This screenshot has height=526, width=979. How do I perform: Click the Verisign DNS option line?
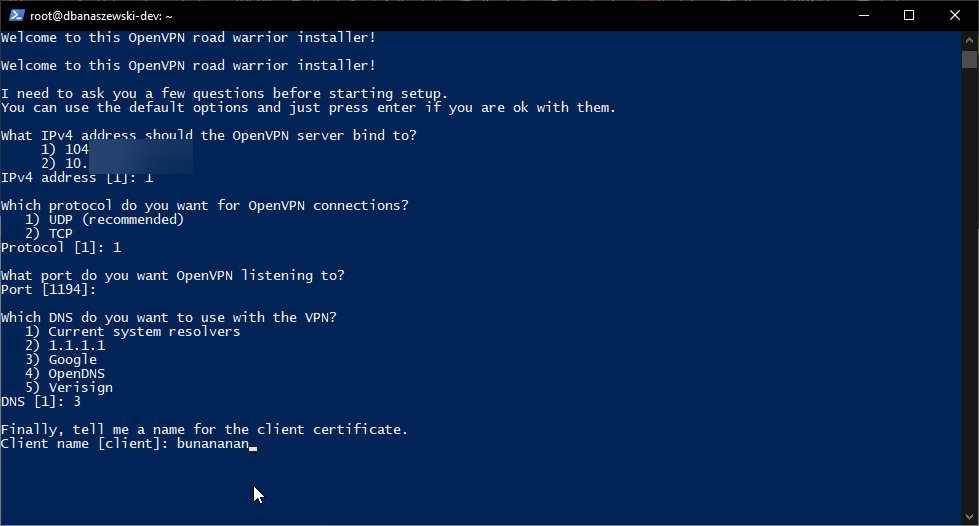(x=80, y=387)
